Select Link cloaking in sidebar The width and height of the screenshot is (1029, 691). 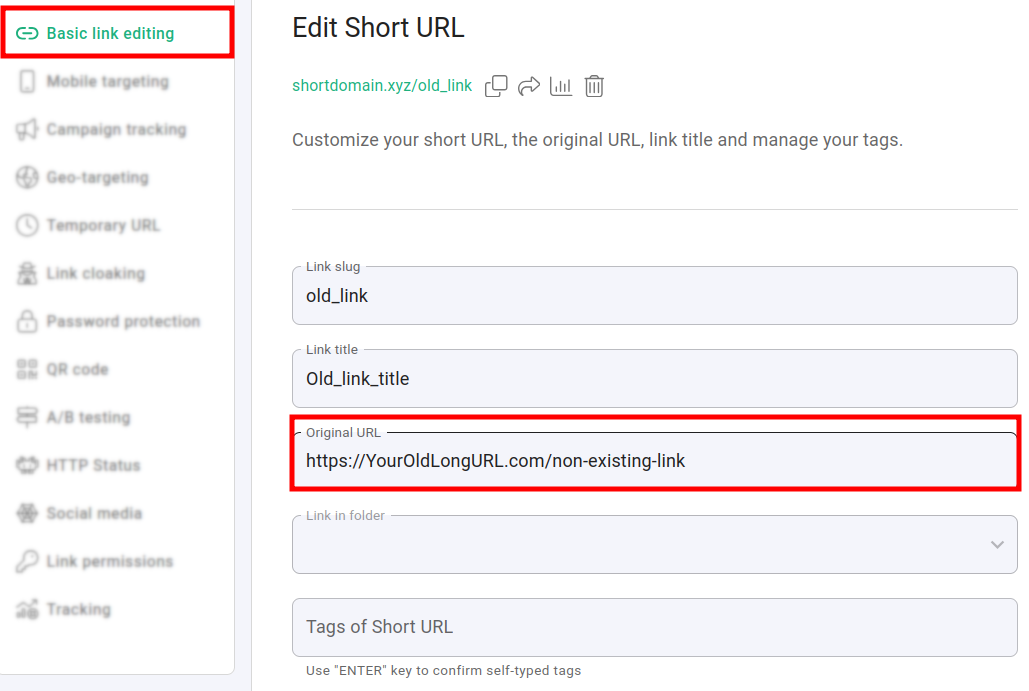point(95,274)
